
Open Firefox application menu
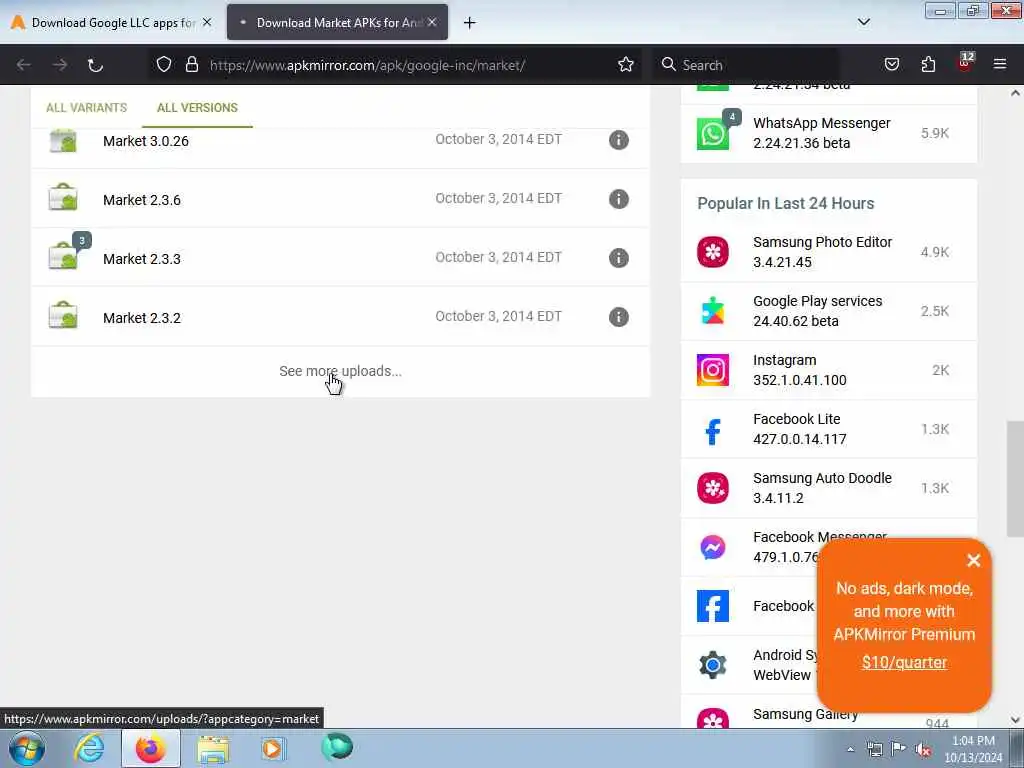pos(1000,65)
